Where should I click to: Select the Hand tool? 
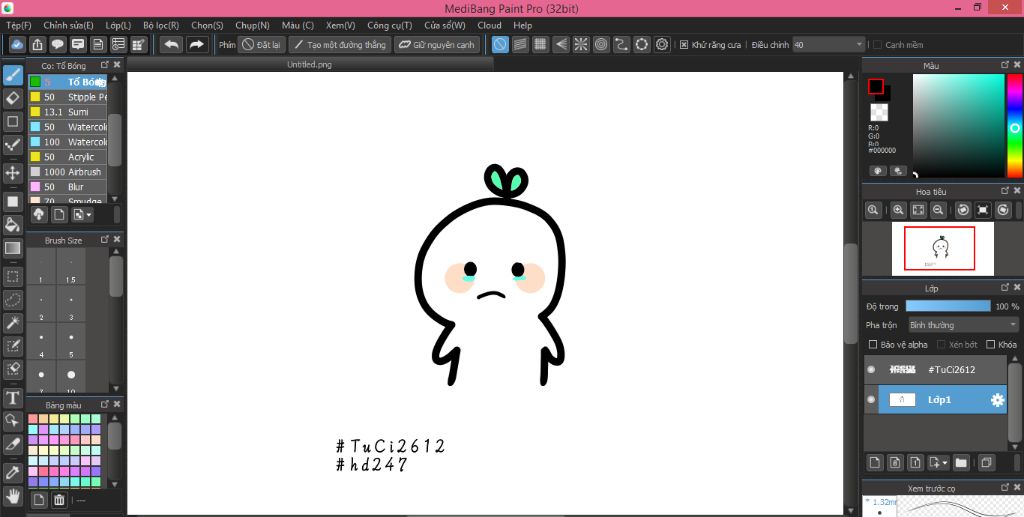pos(12,496)
